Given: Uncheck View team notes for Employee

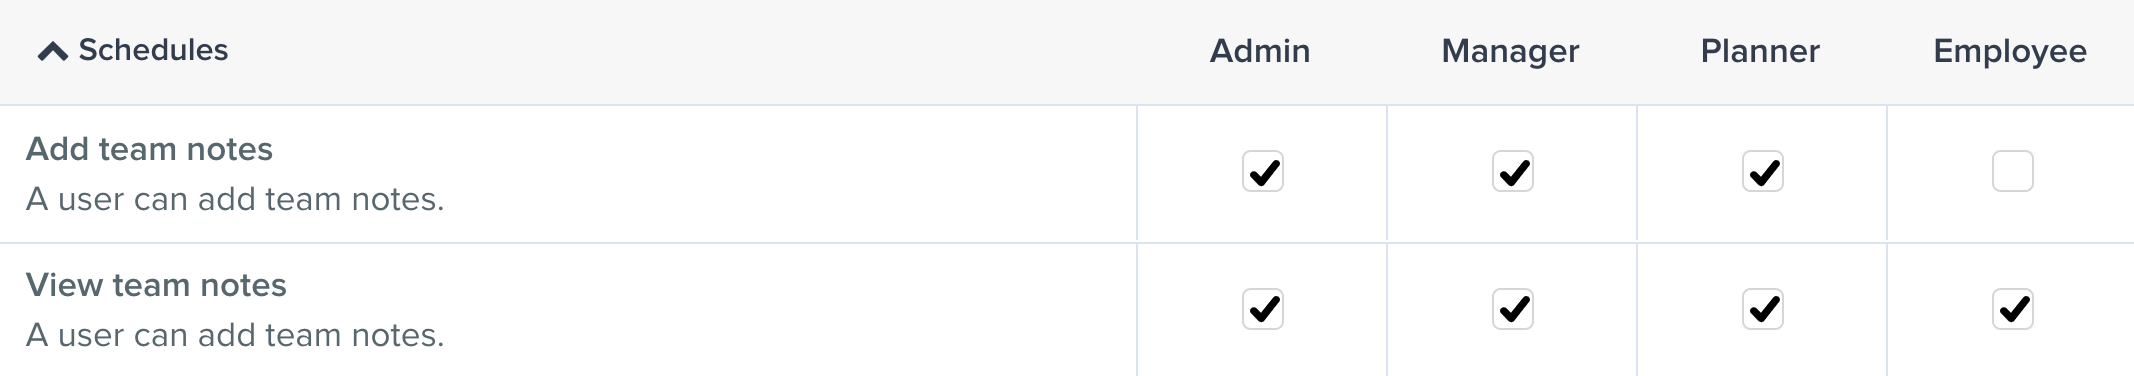Looking at the screenshot, I should pos(2013,309).
